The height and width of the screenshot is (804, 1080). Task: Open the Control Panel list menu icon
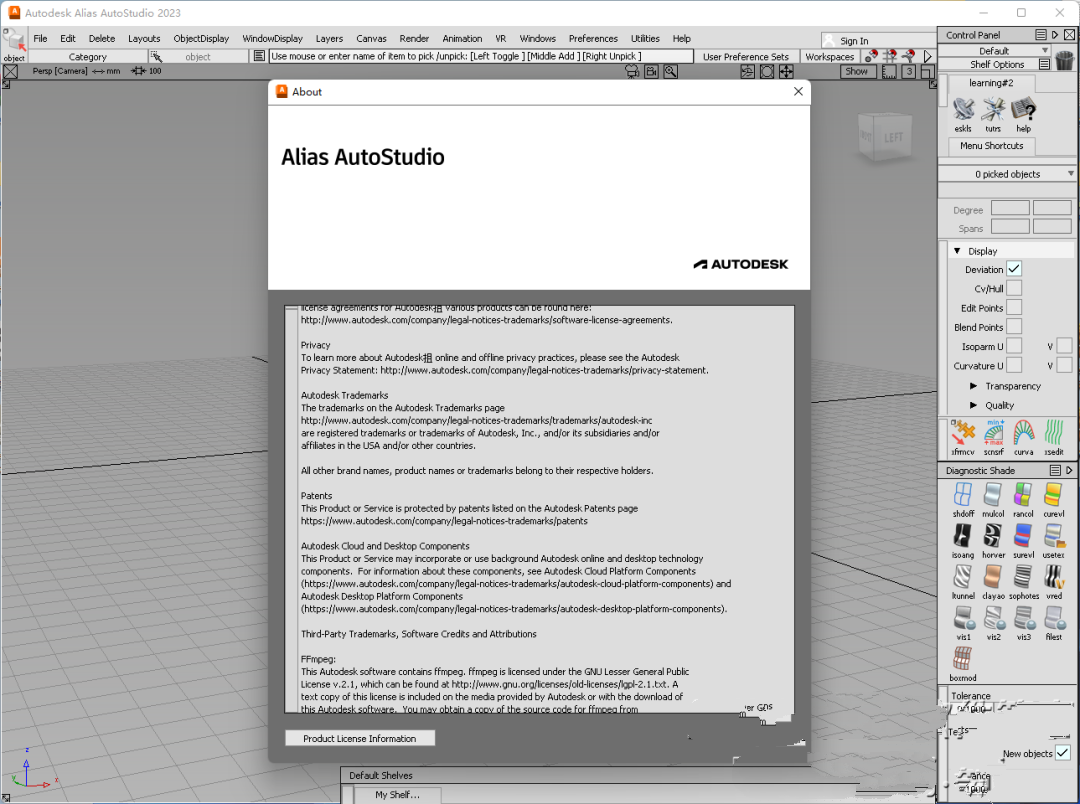point(1041,34)
